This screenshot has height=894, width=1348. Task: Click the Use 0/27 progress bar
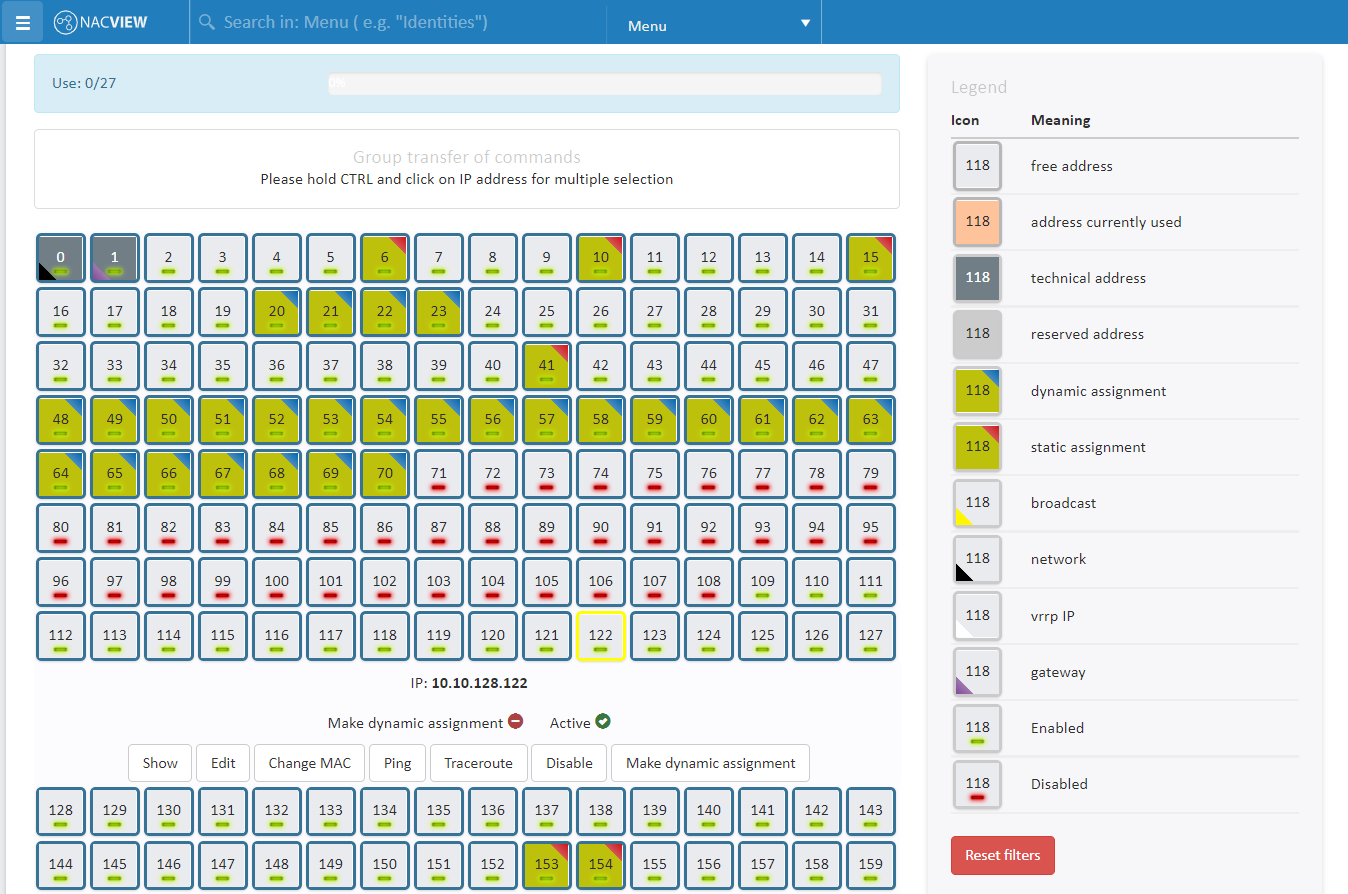(x=604, y=83)
